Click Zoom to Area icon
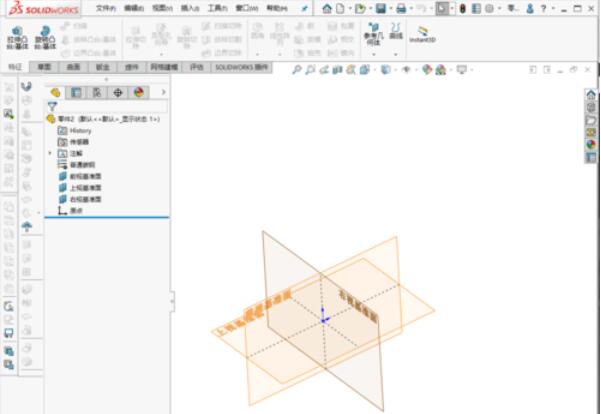The height and width of the screenshot is (414, 601). point(310,70)
